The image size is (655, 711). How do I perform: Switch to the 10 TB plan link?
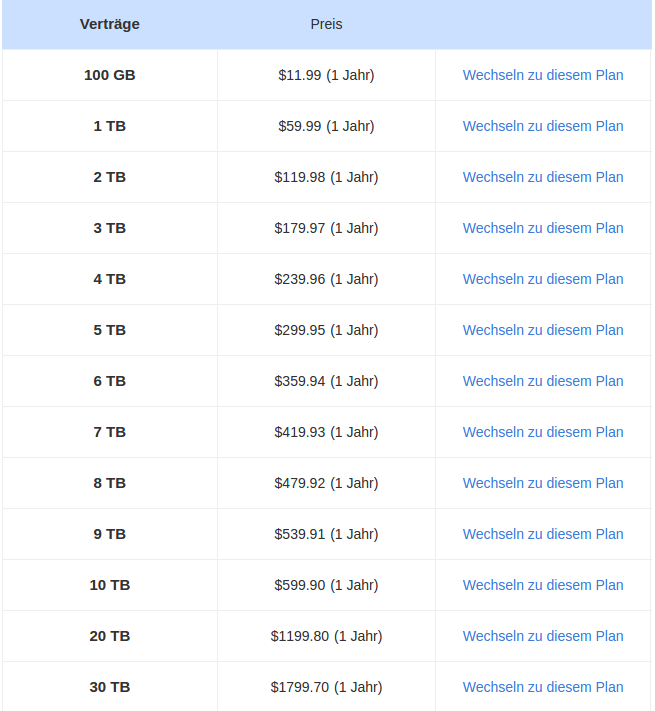[543, 585]
